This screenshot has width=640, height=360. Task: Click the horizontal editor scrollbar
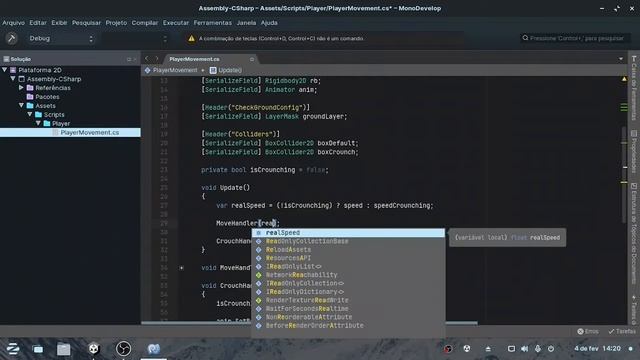pos(309,323)
